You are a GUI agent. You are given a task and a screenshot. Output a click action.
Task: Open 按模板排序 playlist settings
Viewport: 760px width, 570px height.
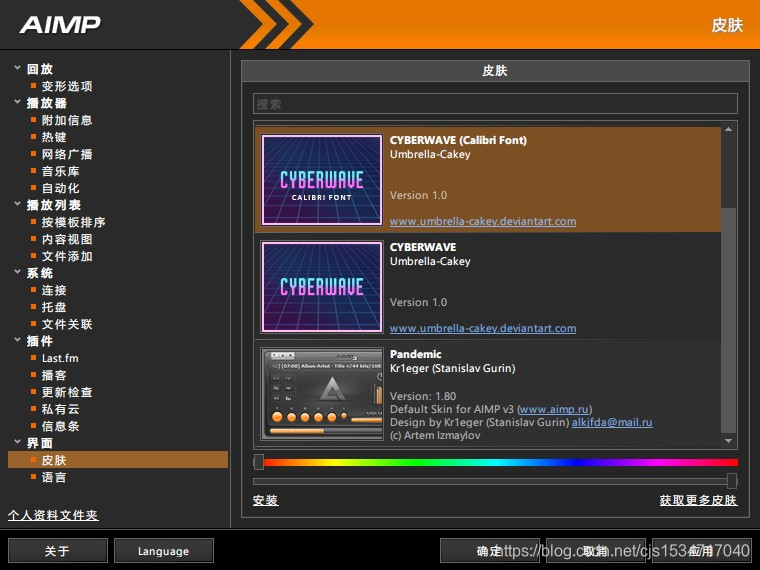click(73, 222)
